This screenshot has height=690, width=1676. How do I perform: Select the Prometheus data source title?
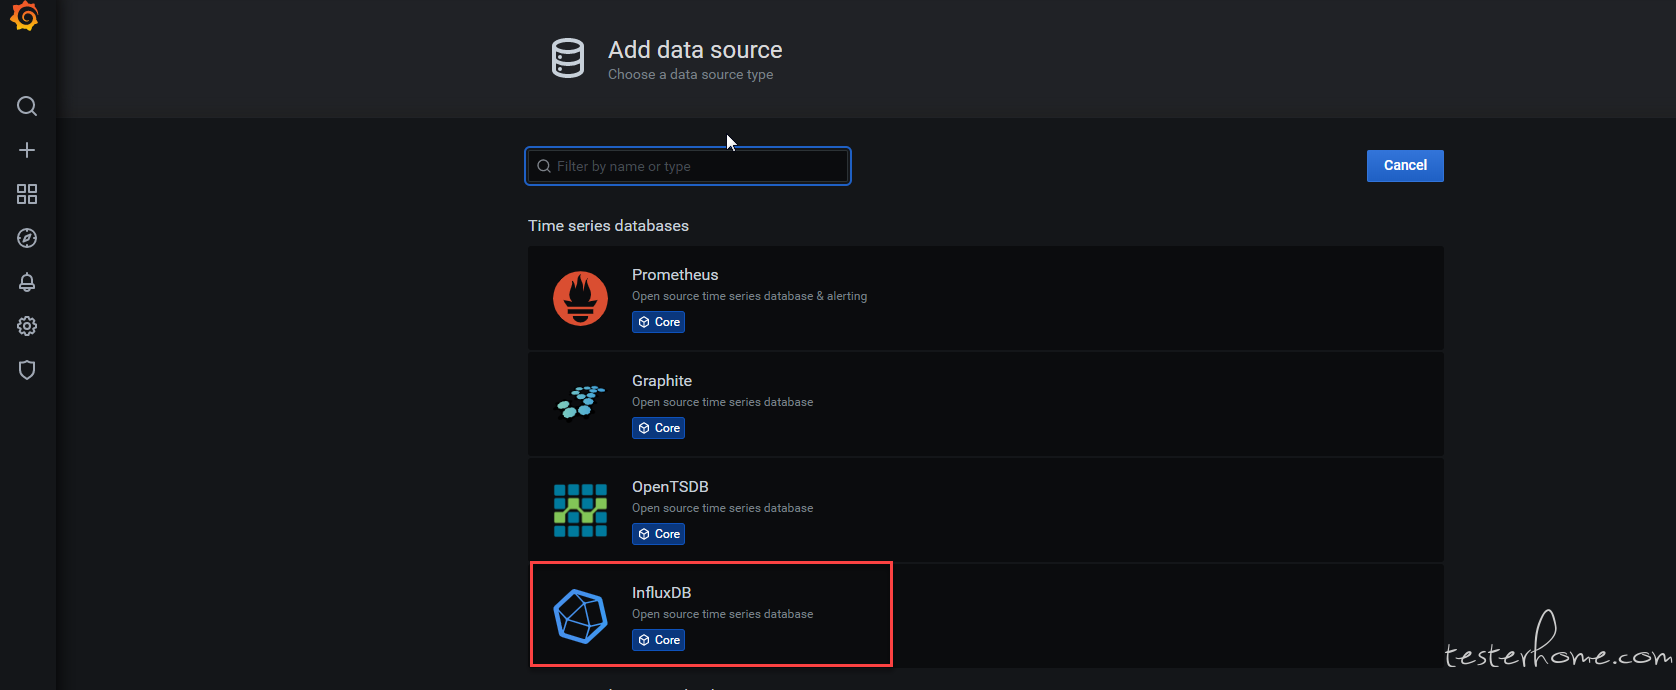coord(675,275)
